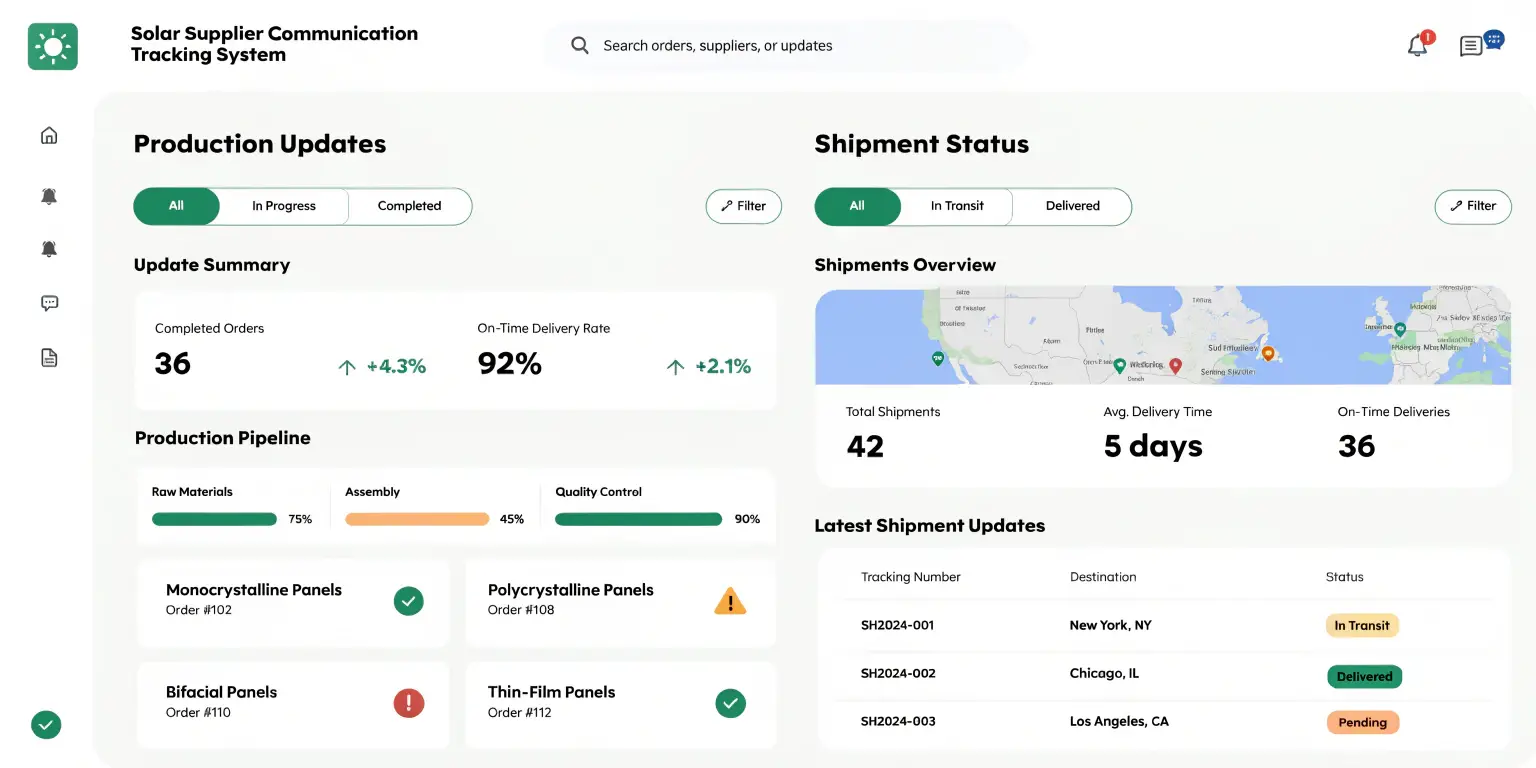This screenshot has height=768, width=1536.
Task: Click the first alerts bell in sidebar
Action: coord(48,195)
